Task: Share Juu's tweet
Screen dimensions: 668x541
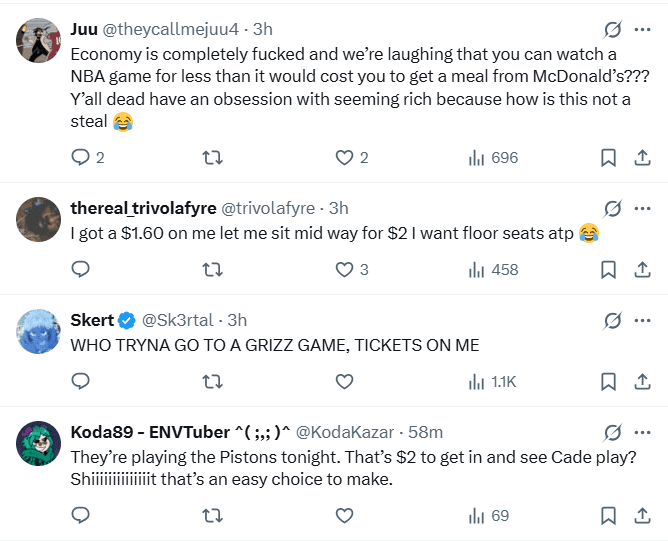Action: tap(641, 158)
